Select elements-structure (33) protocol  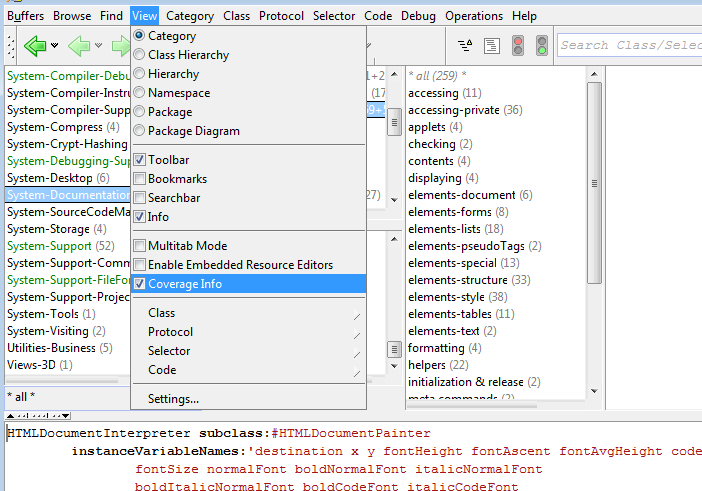(x=469, y=280)
